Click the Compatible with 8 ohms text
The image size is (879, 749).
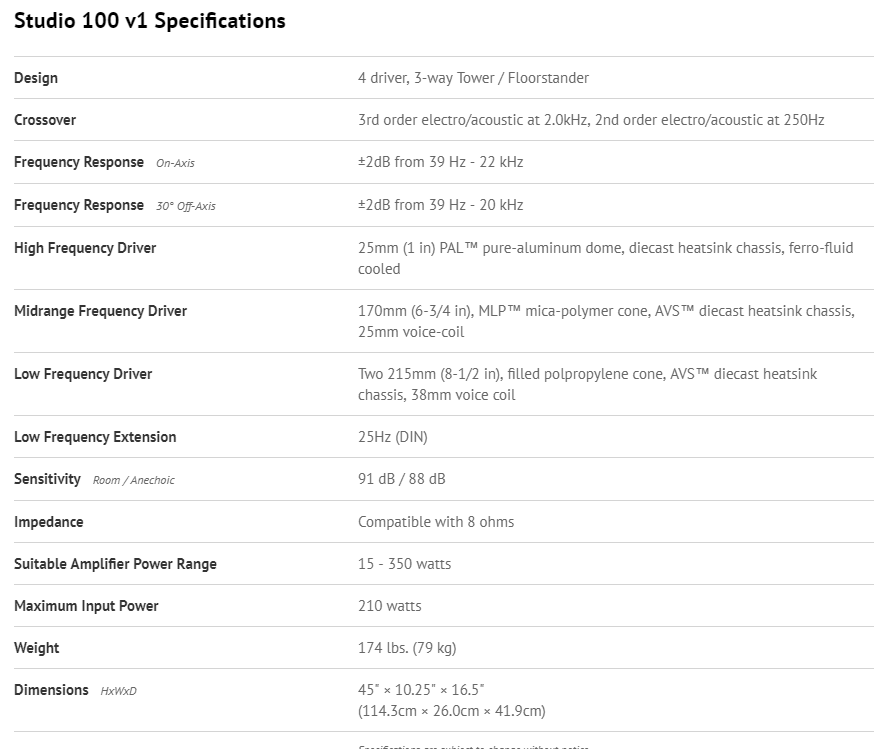[x=436, y=522]
